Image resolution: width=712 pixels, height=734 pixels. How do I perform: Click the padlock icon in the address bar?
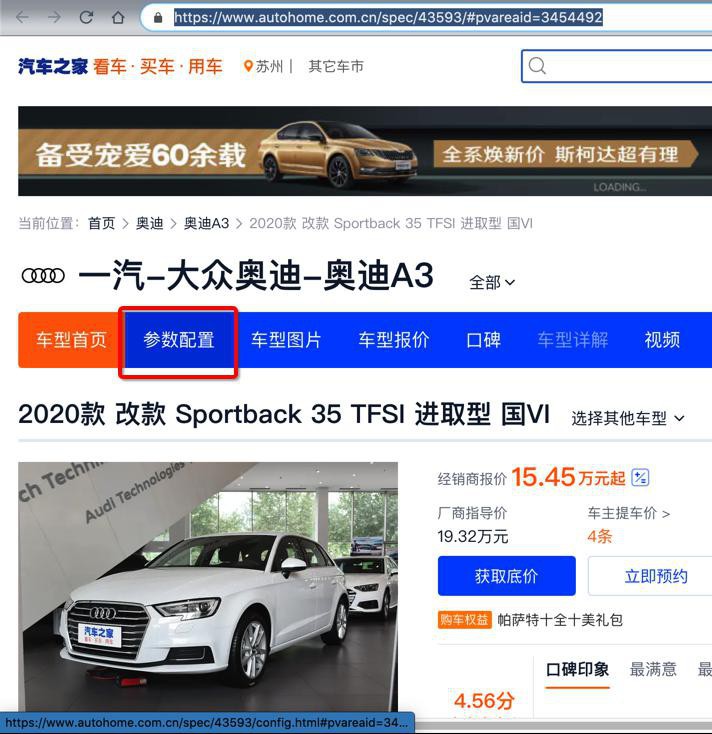pyautogui.click(x=158, y=18)
